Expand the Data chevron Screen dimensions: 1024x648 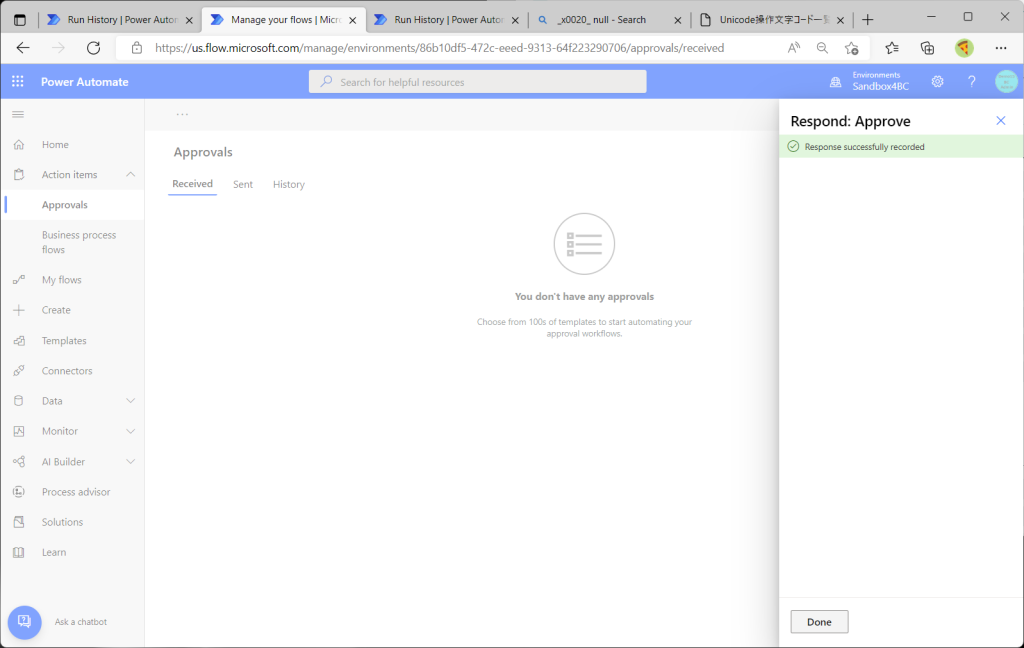pos(131,400)
